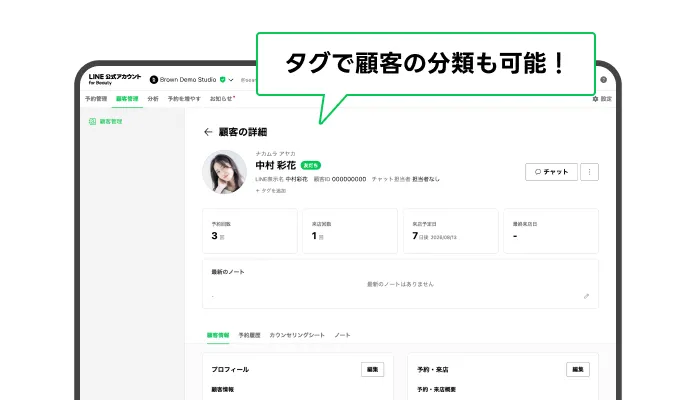
Task: Click the LINE表示名 中村彩花 text
Action: [281, 179]
